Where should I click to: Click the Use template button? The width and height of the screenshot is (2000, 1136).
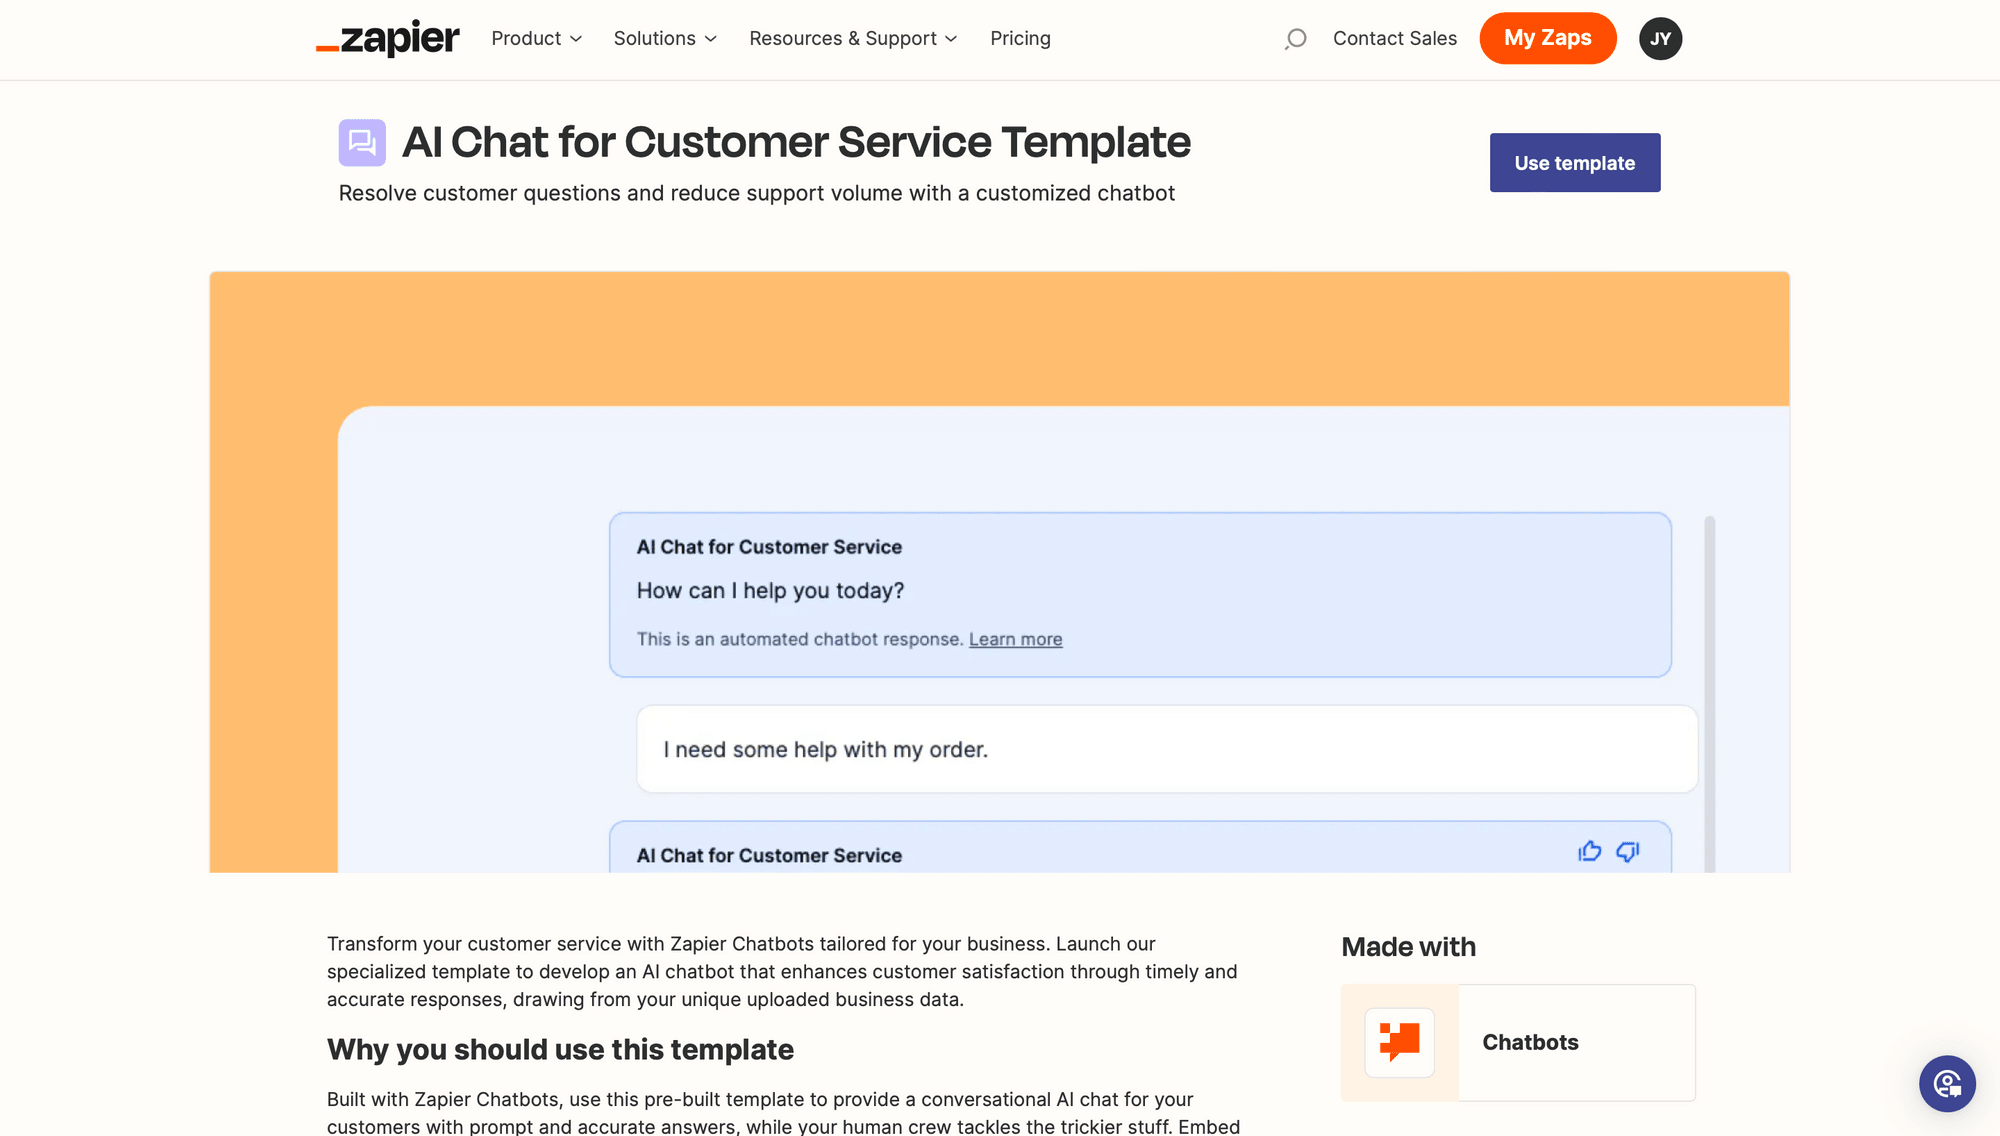pos(1574,162)
